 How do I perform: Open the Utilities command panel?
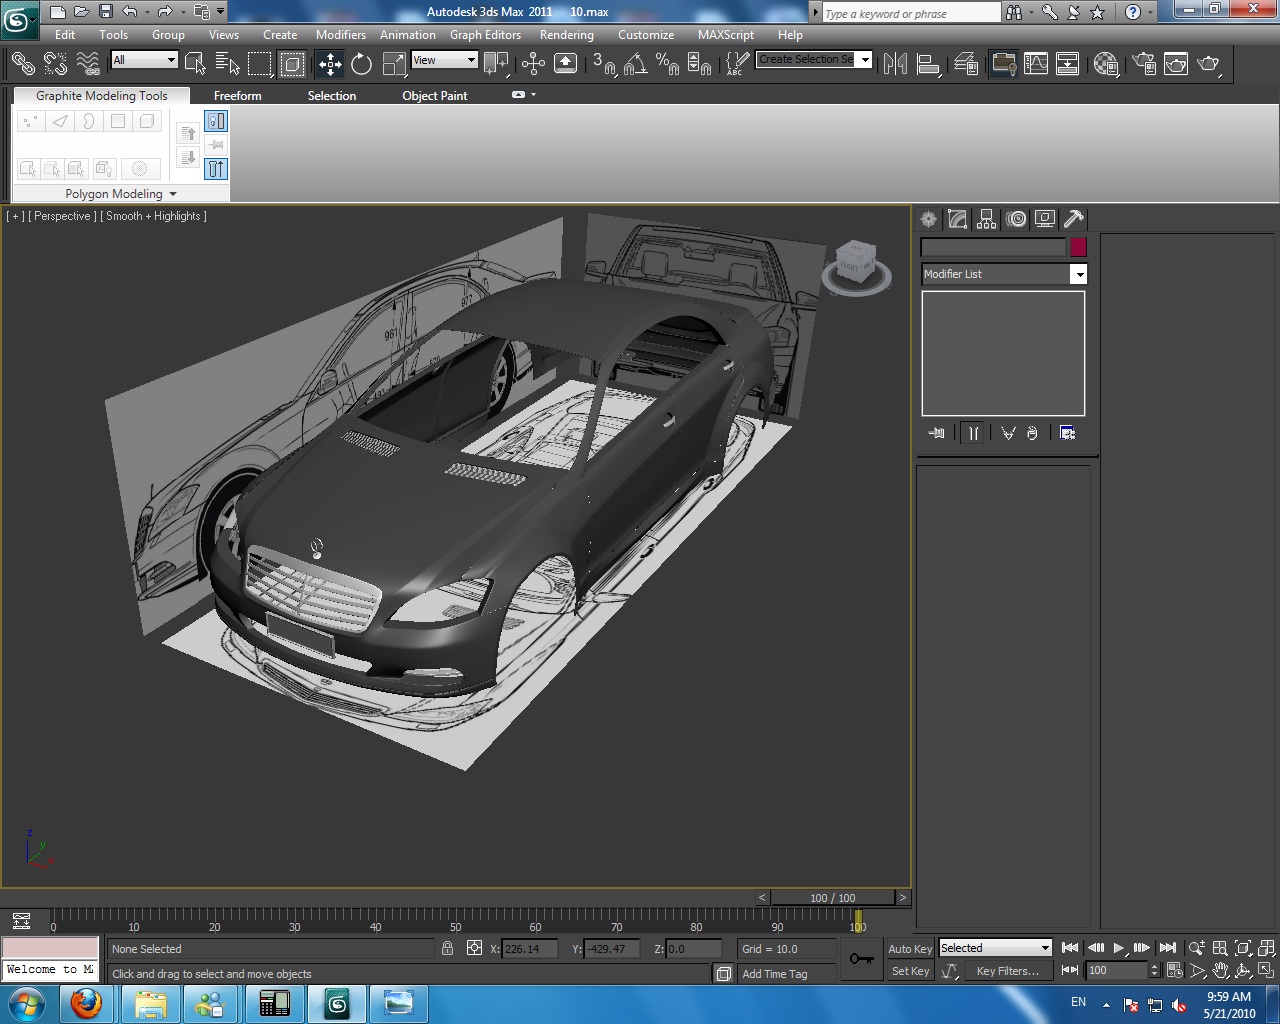pyautogui.click(x=1074, y=219)
